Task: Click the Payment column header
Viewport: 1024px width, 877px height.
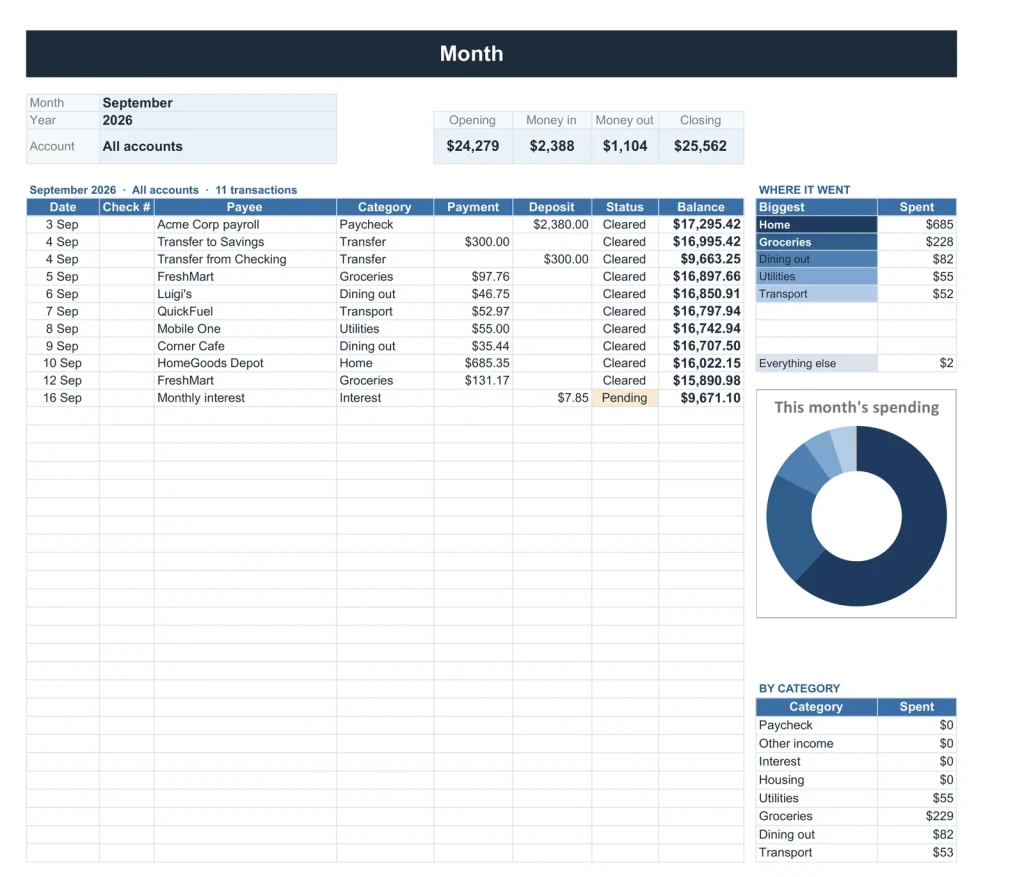Action: point(473,207)
